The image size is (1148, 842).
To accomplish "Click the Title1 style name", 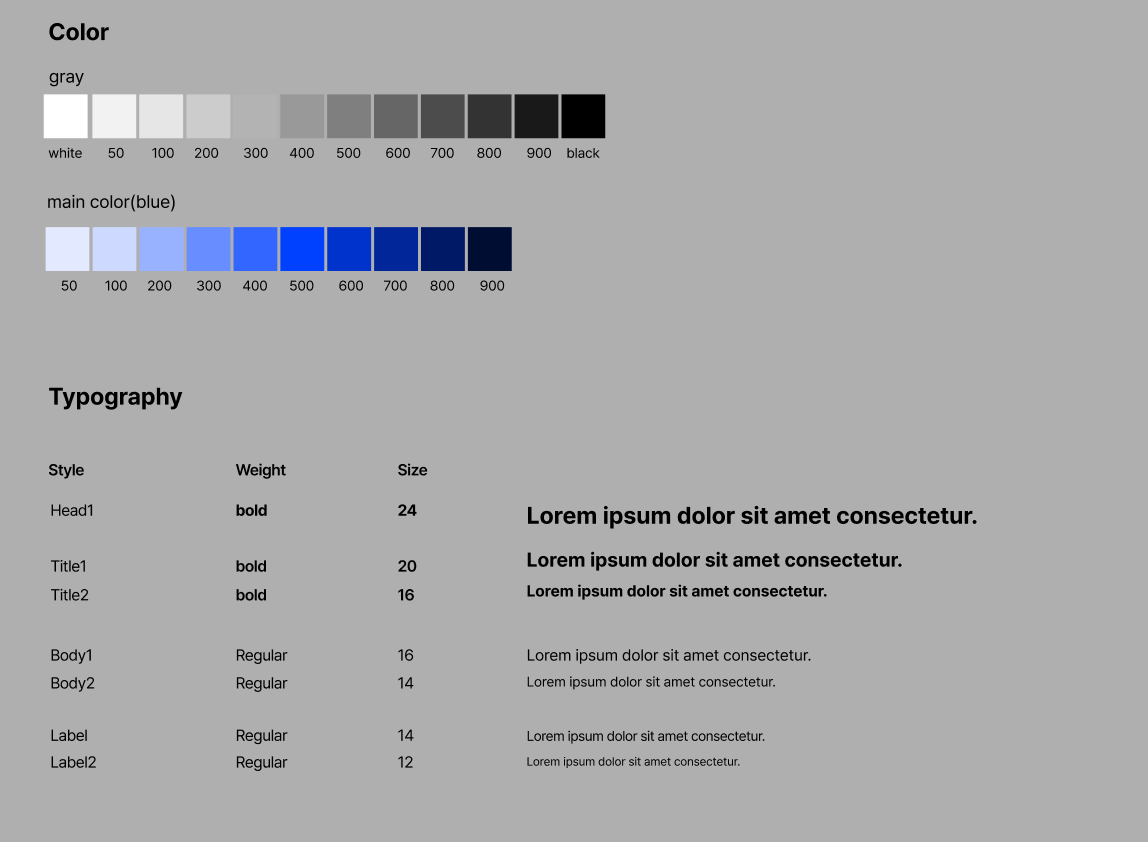I will pyautogui.click(x=68, y=566).
